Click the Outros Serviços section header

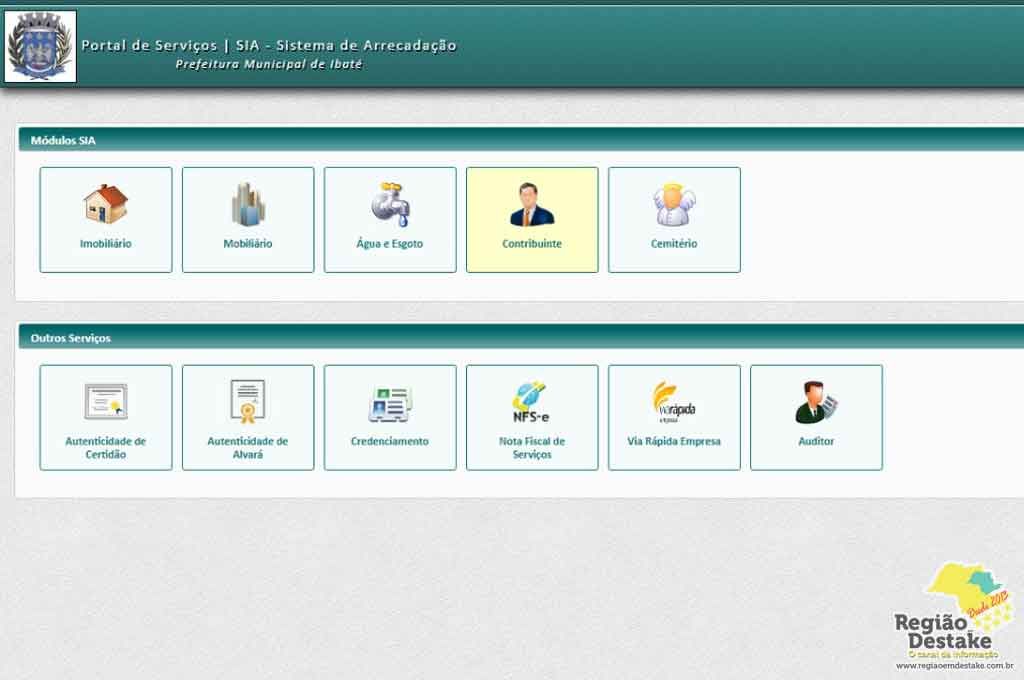pos(70,338)
